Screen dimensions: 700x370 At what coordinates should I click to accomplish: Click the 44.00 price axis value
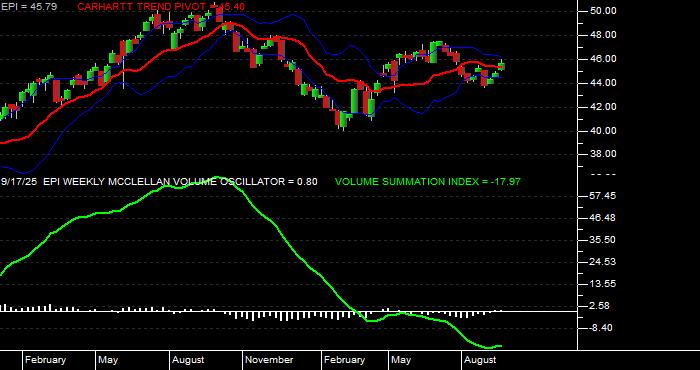coord(603,83)
